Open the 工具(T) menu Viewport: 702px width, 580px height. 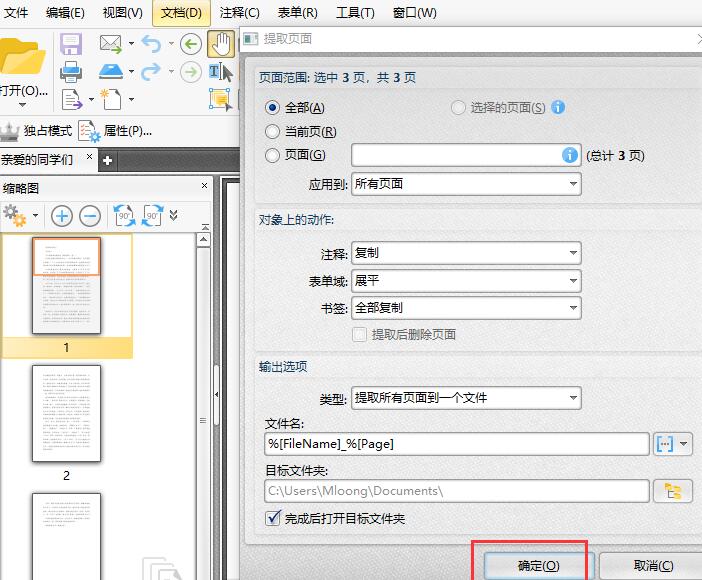[355, 13]
